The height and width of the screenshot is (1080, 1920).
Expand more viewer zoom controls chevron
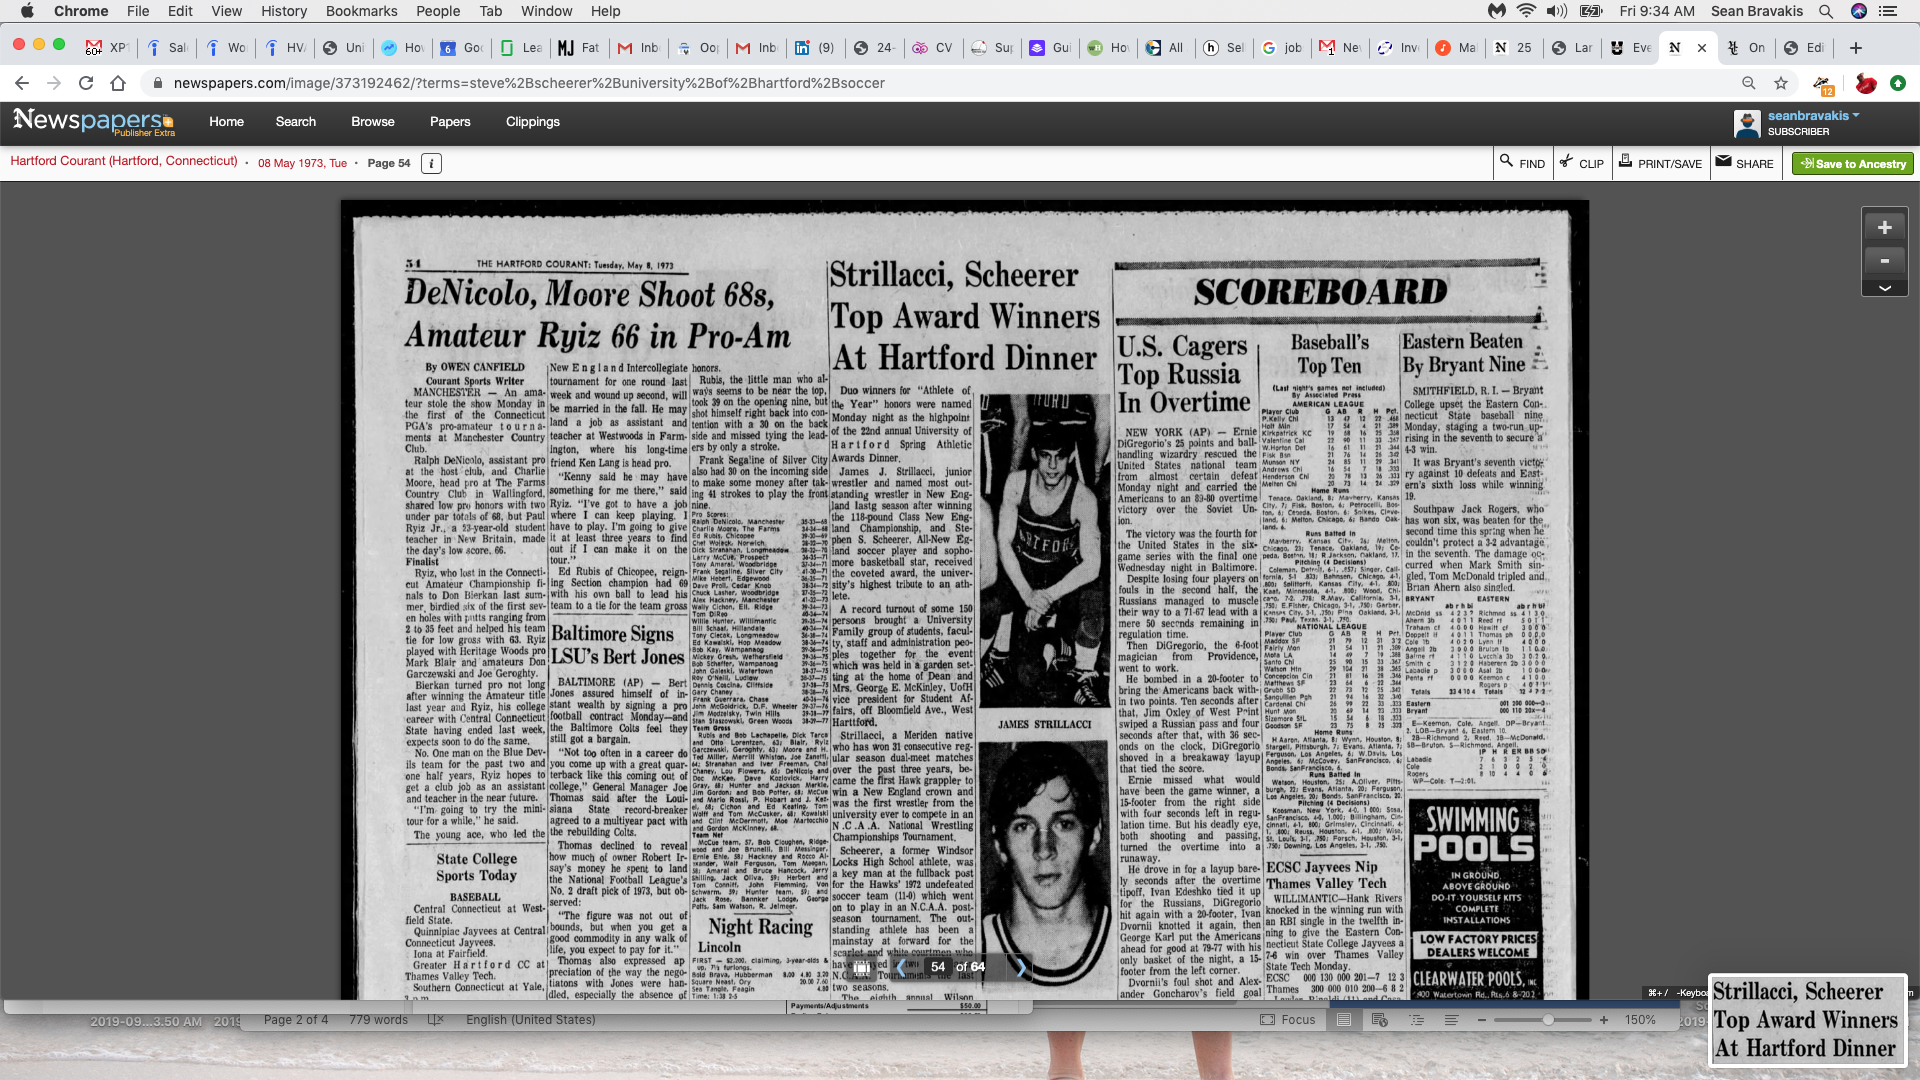(1884, 288)
